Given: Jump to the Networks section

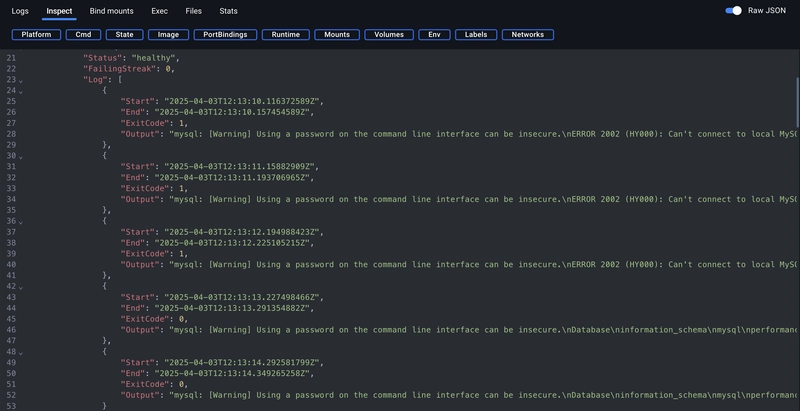Looking at the screenshot, I should [528, 35].
